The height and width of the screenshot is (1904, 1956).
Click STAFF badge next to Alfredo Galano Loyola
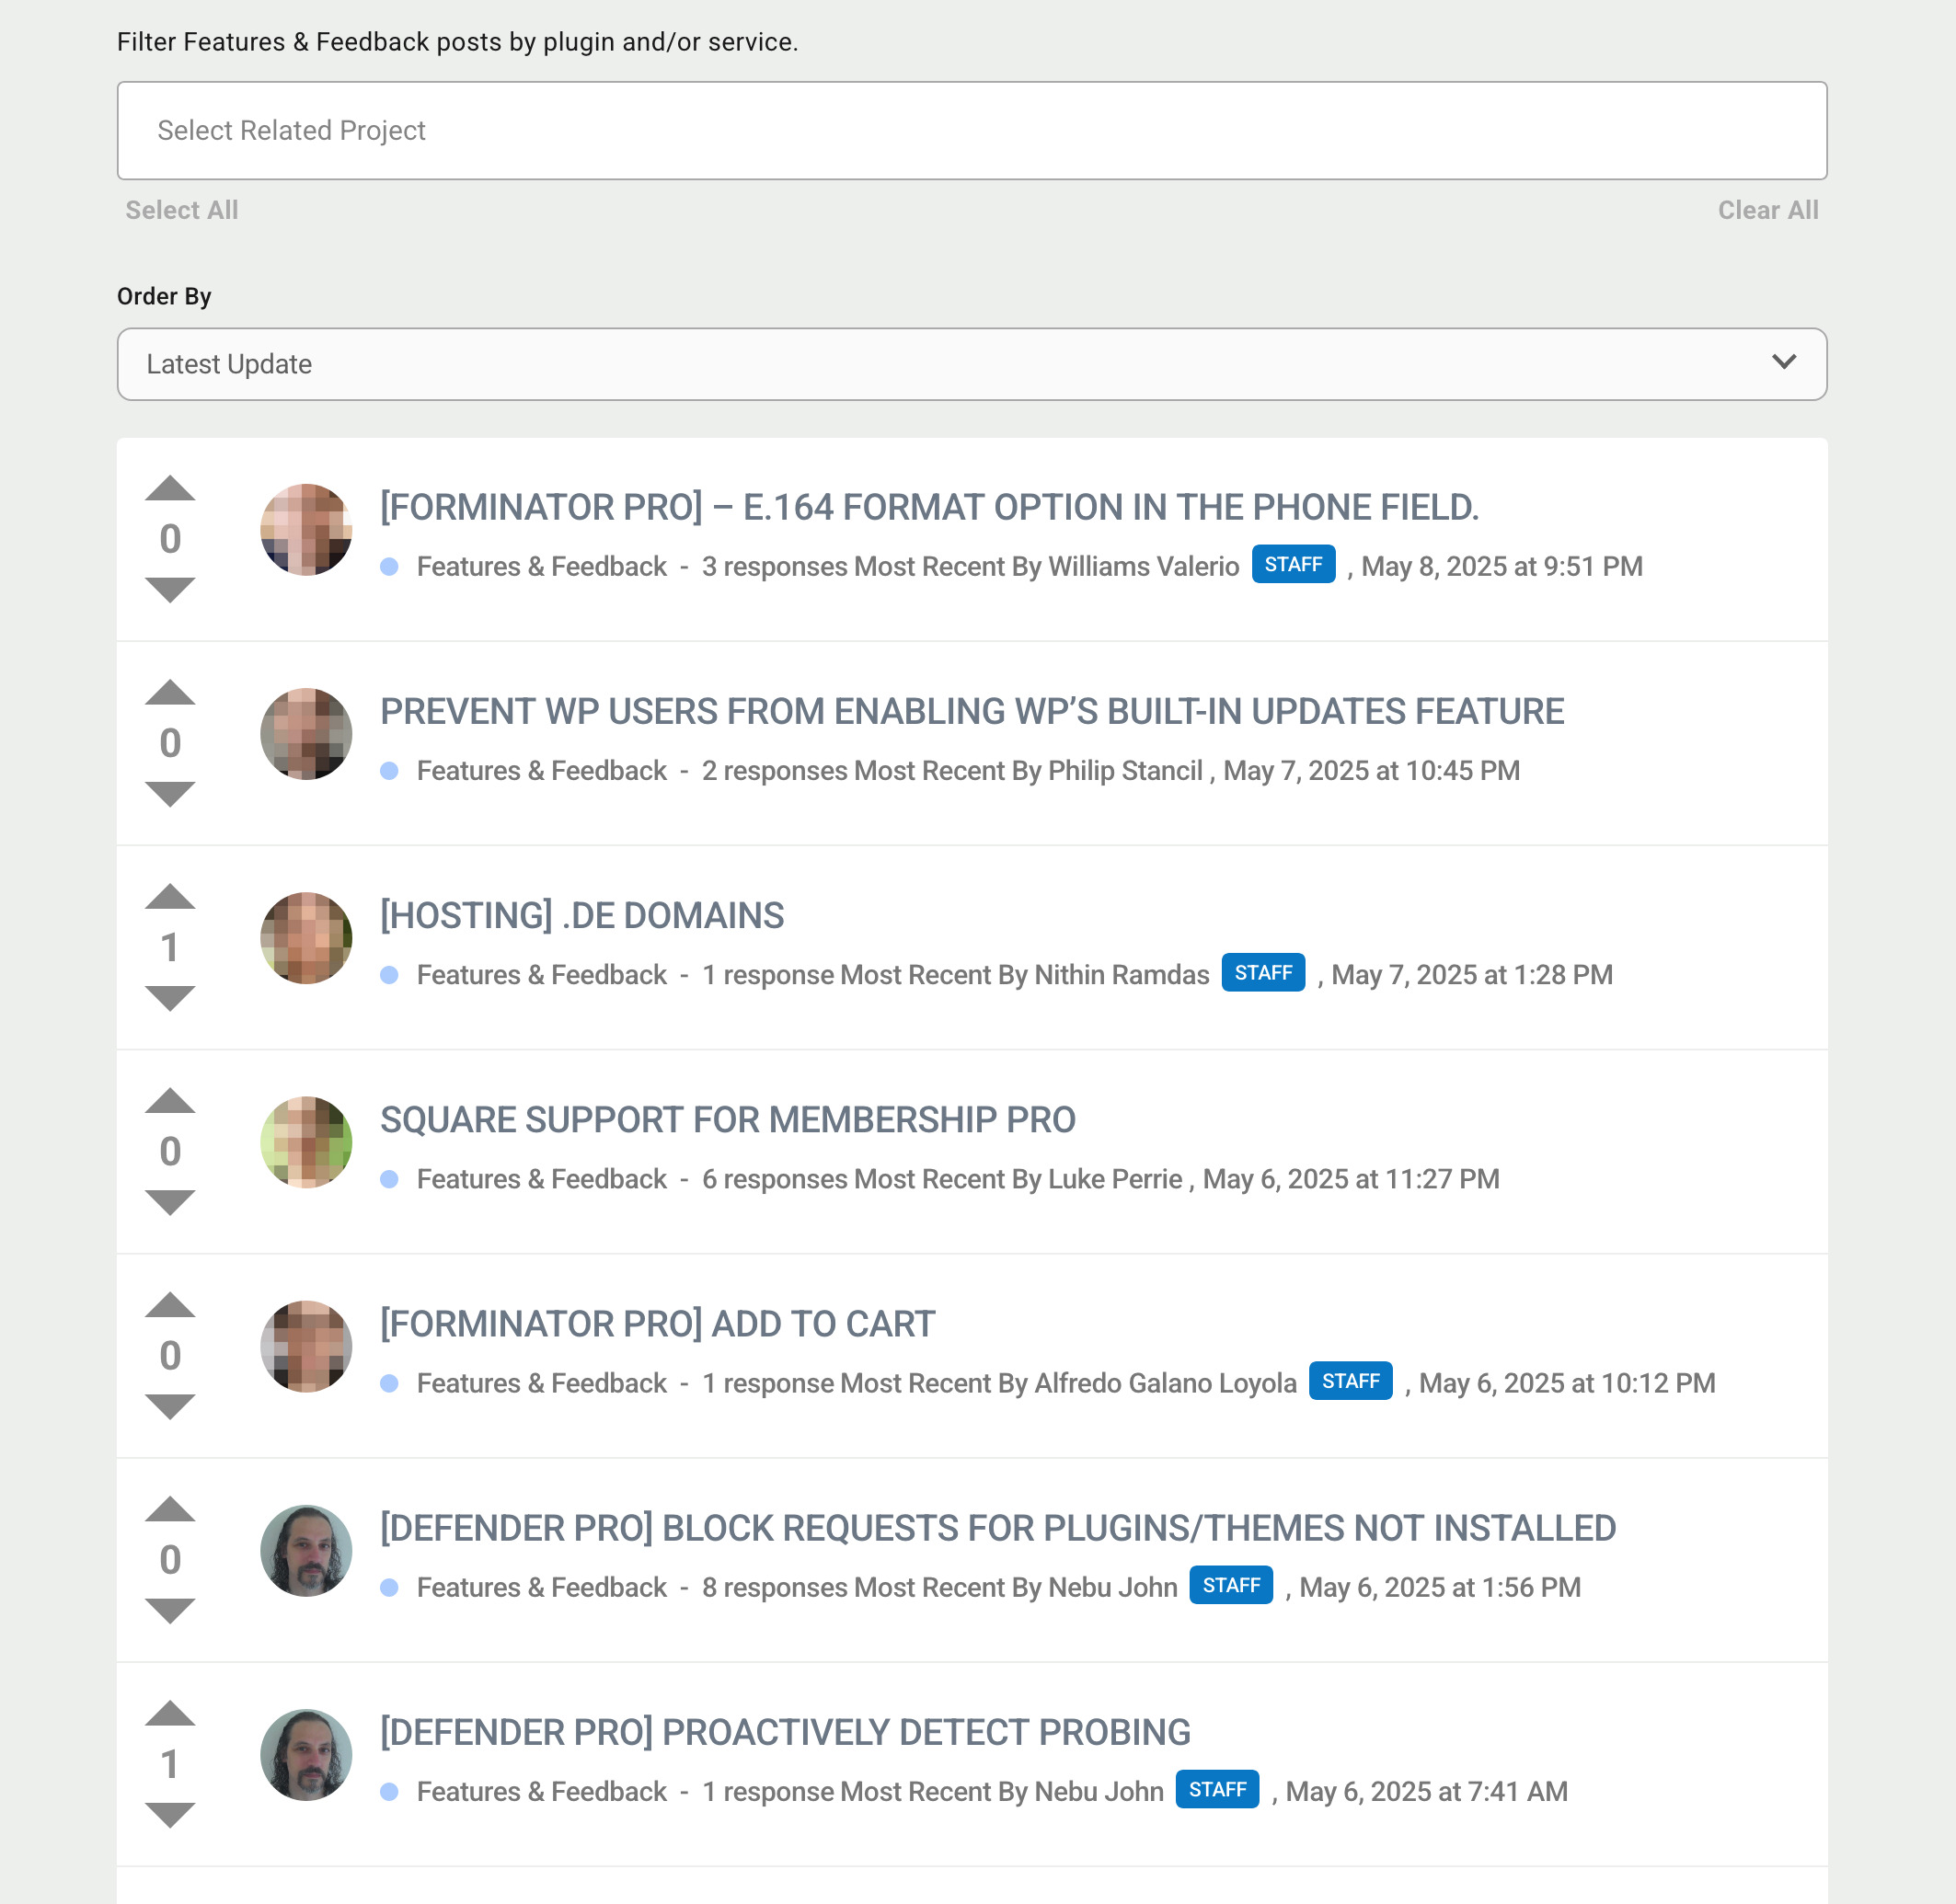pyautogui.click(x=1350, y=1381)
